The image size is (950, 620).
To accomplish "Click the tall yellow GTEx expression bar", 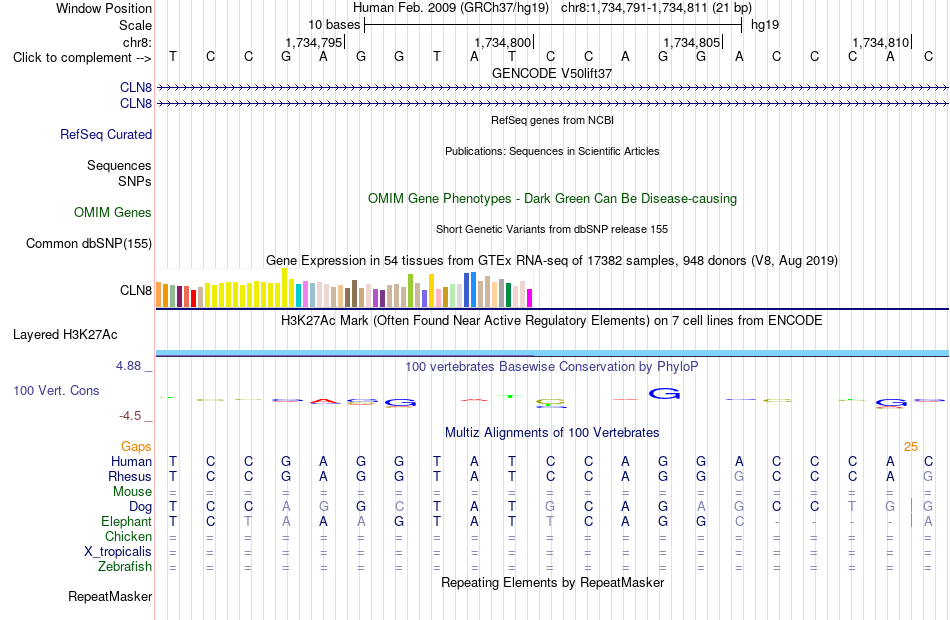I will (284, 288).
